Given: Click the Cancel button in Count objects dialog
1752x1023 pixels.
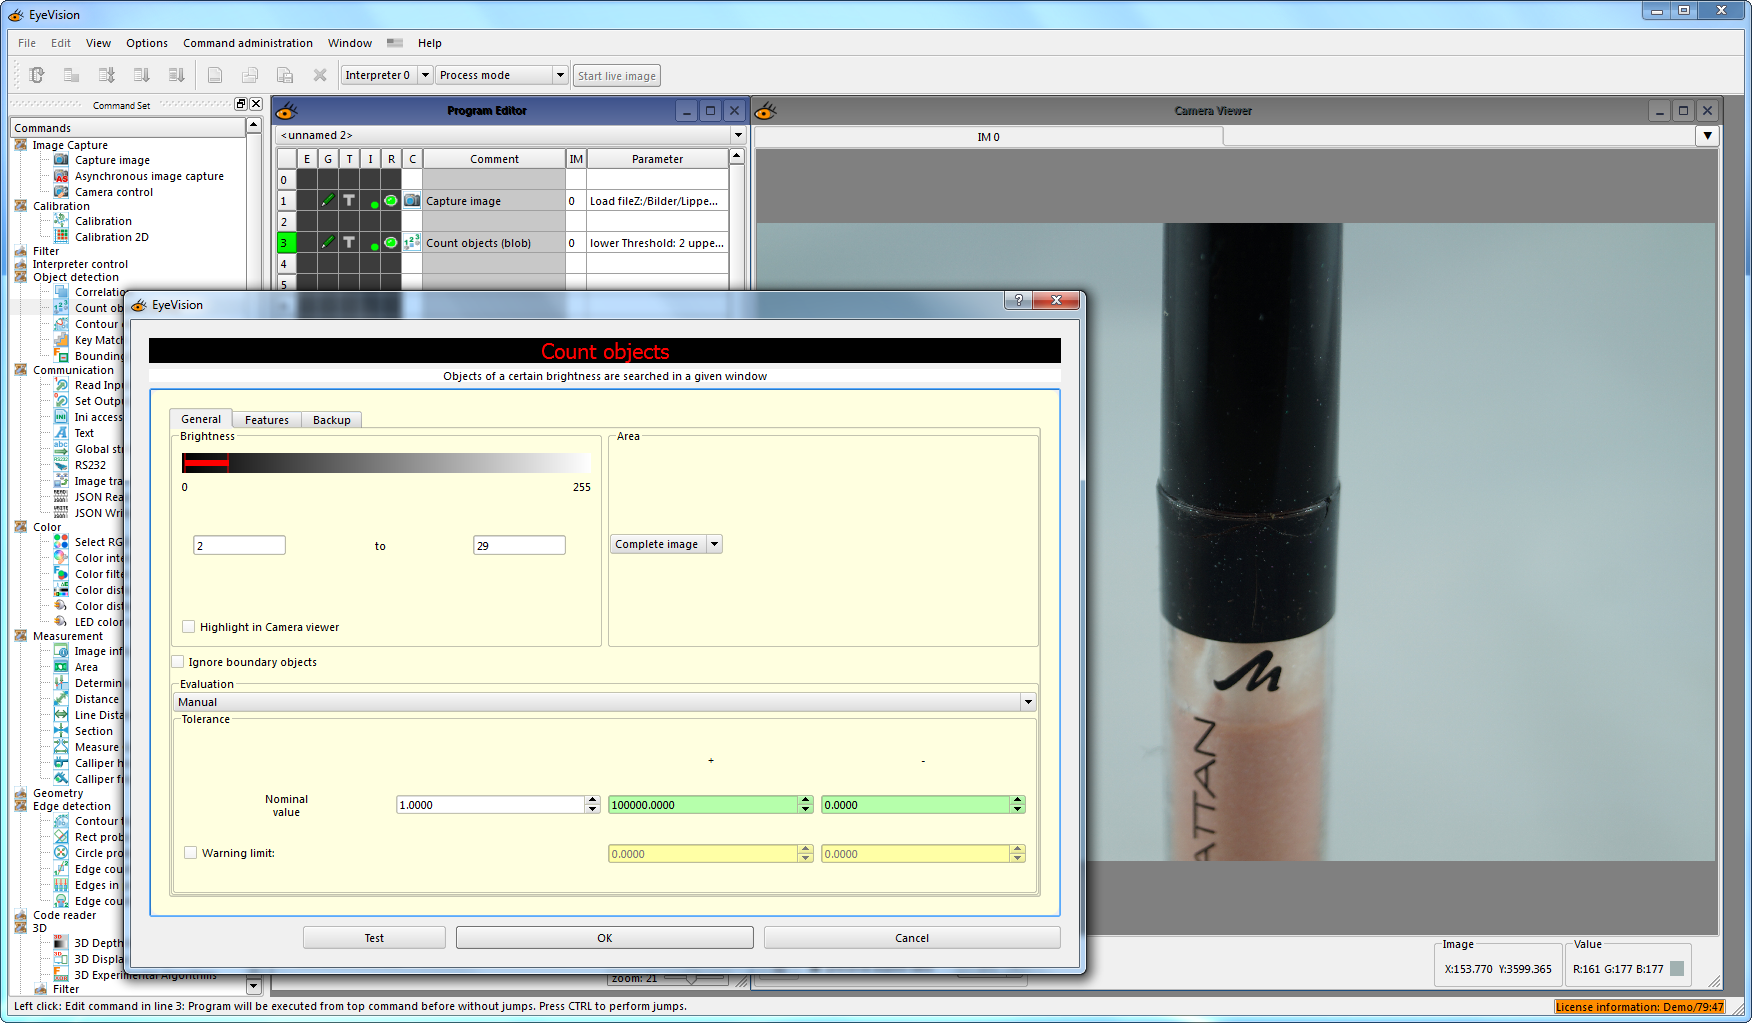Looking at the screenshot, I should (911, 938).
